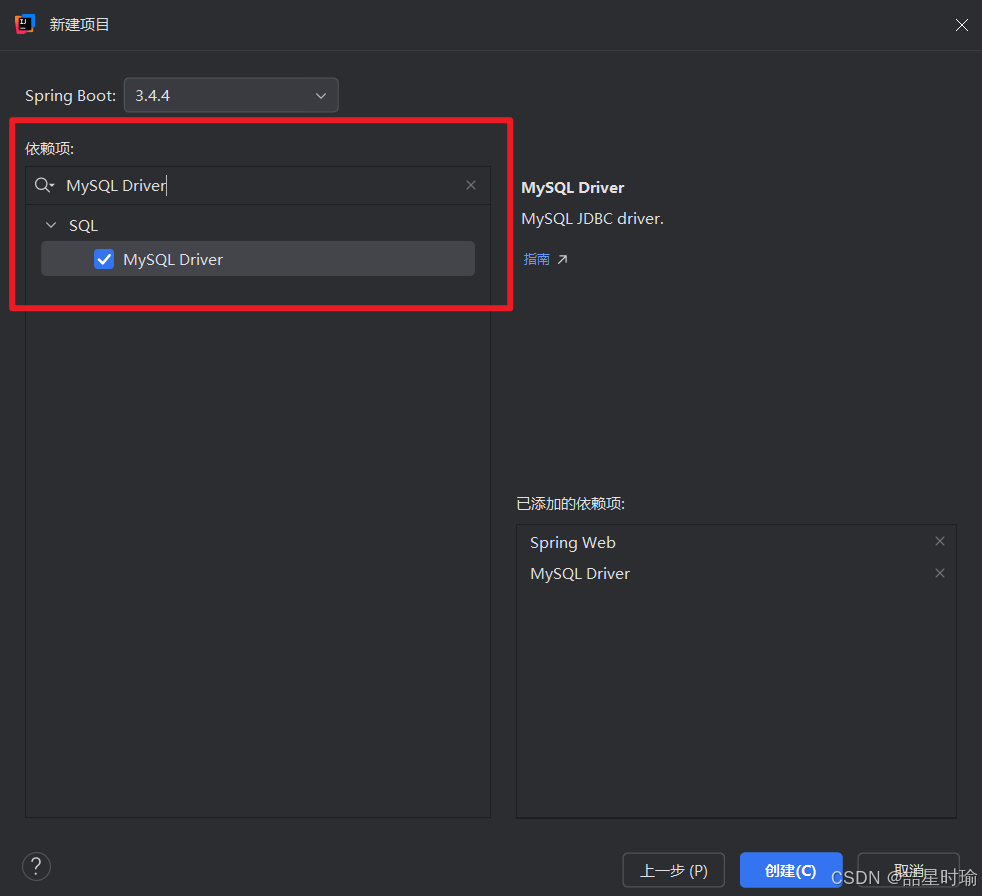This screenshot has width=982, height=896.
Task: Click the MySQL Driver description heading
Action: point(572,188)
